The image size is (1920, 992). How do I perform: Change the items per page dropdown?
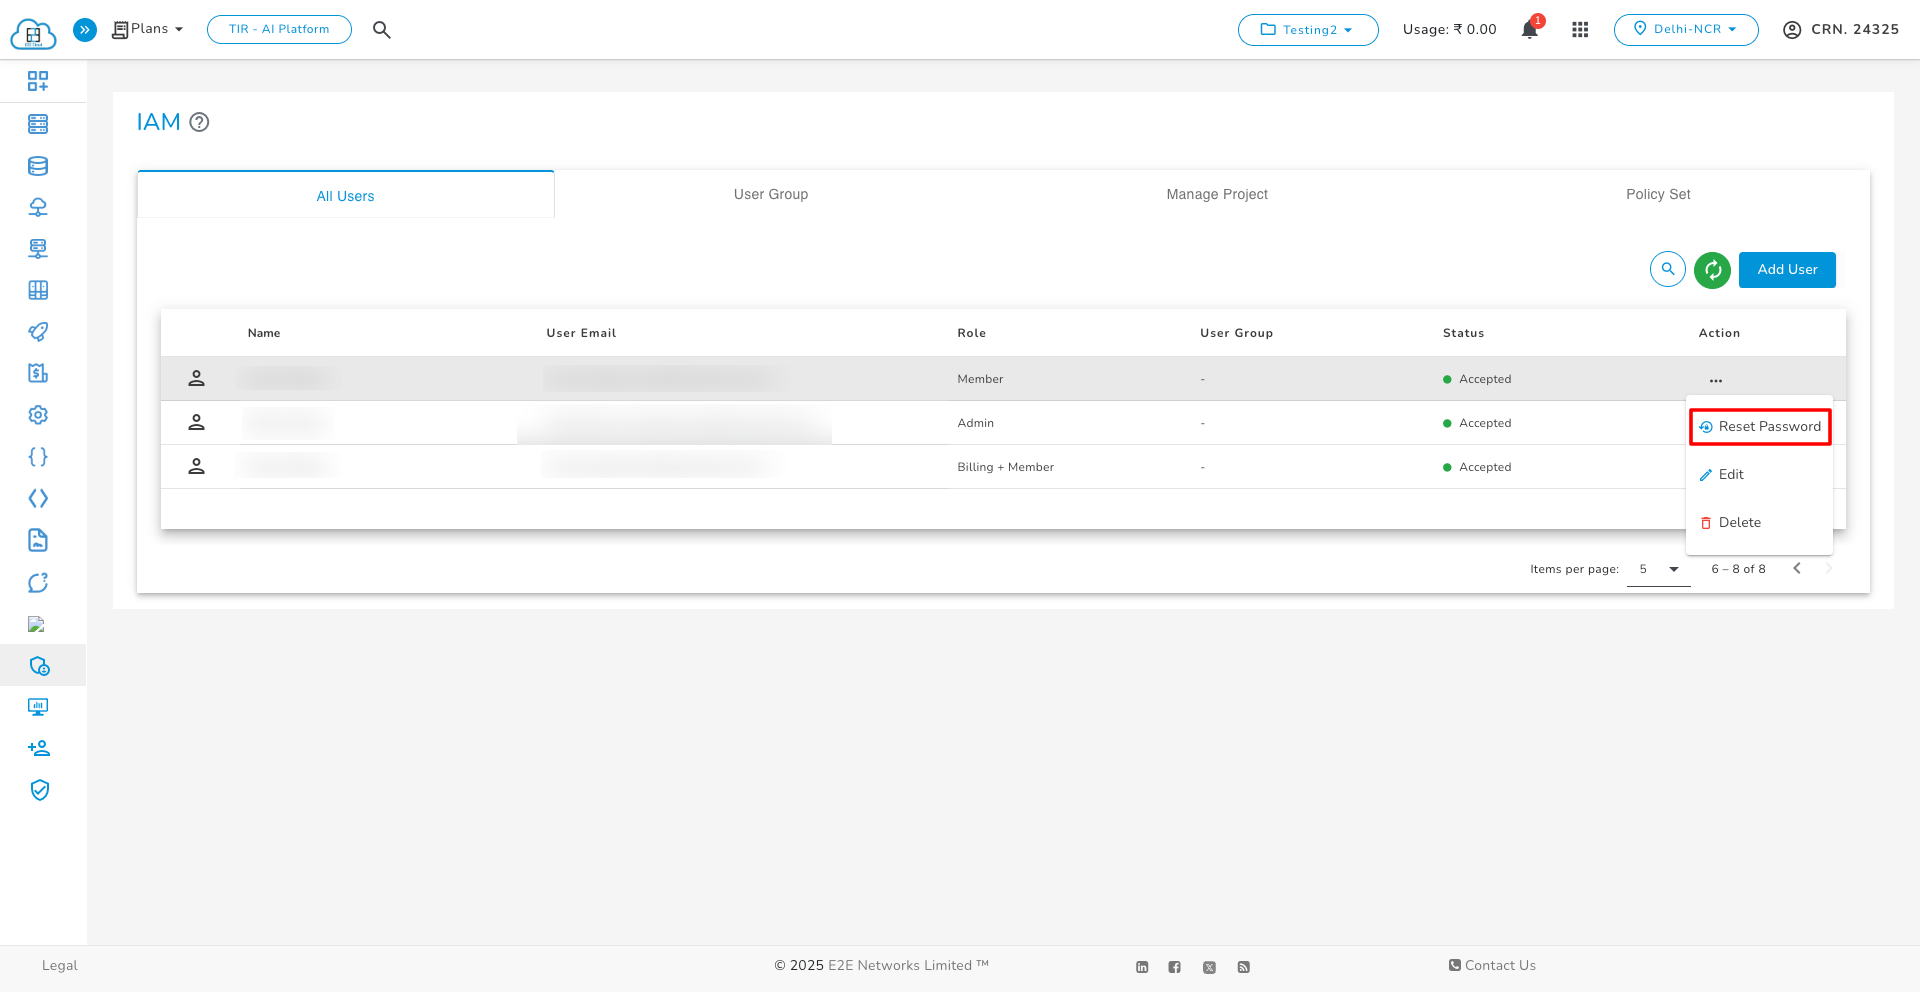[x=1658, y=569]
